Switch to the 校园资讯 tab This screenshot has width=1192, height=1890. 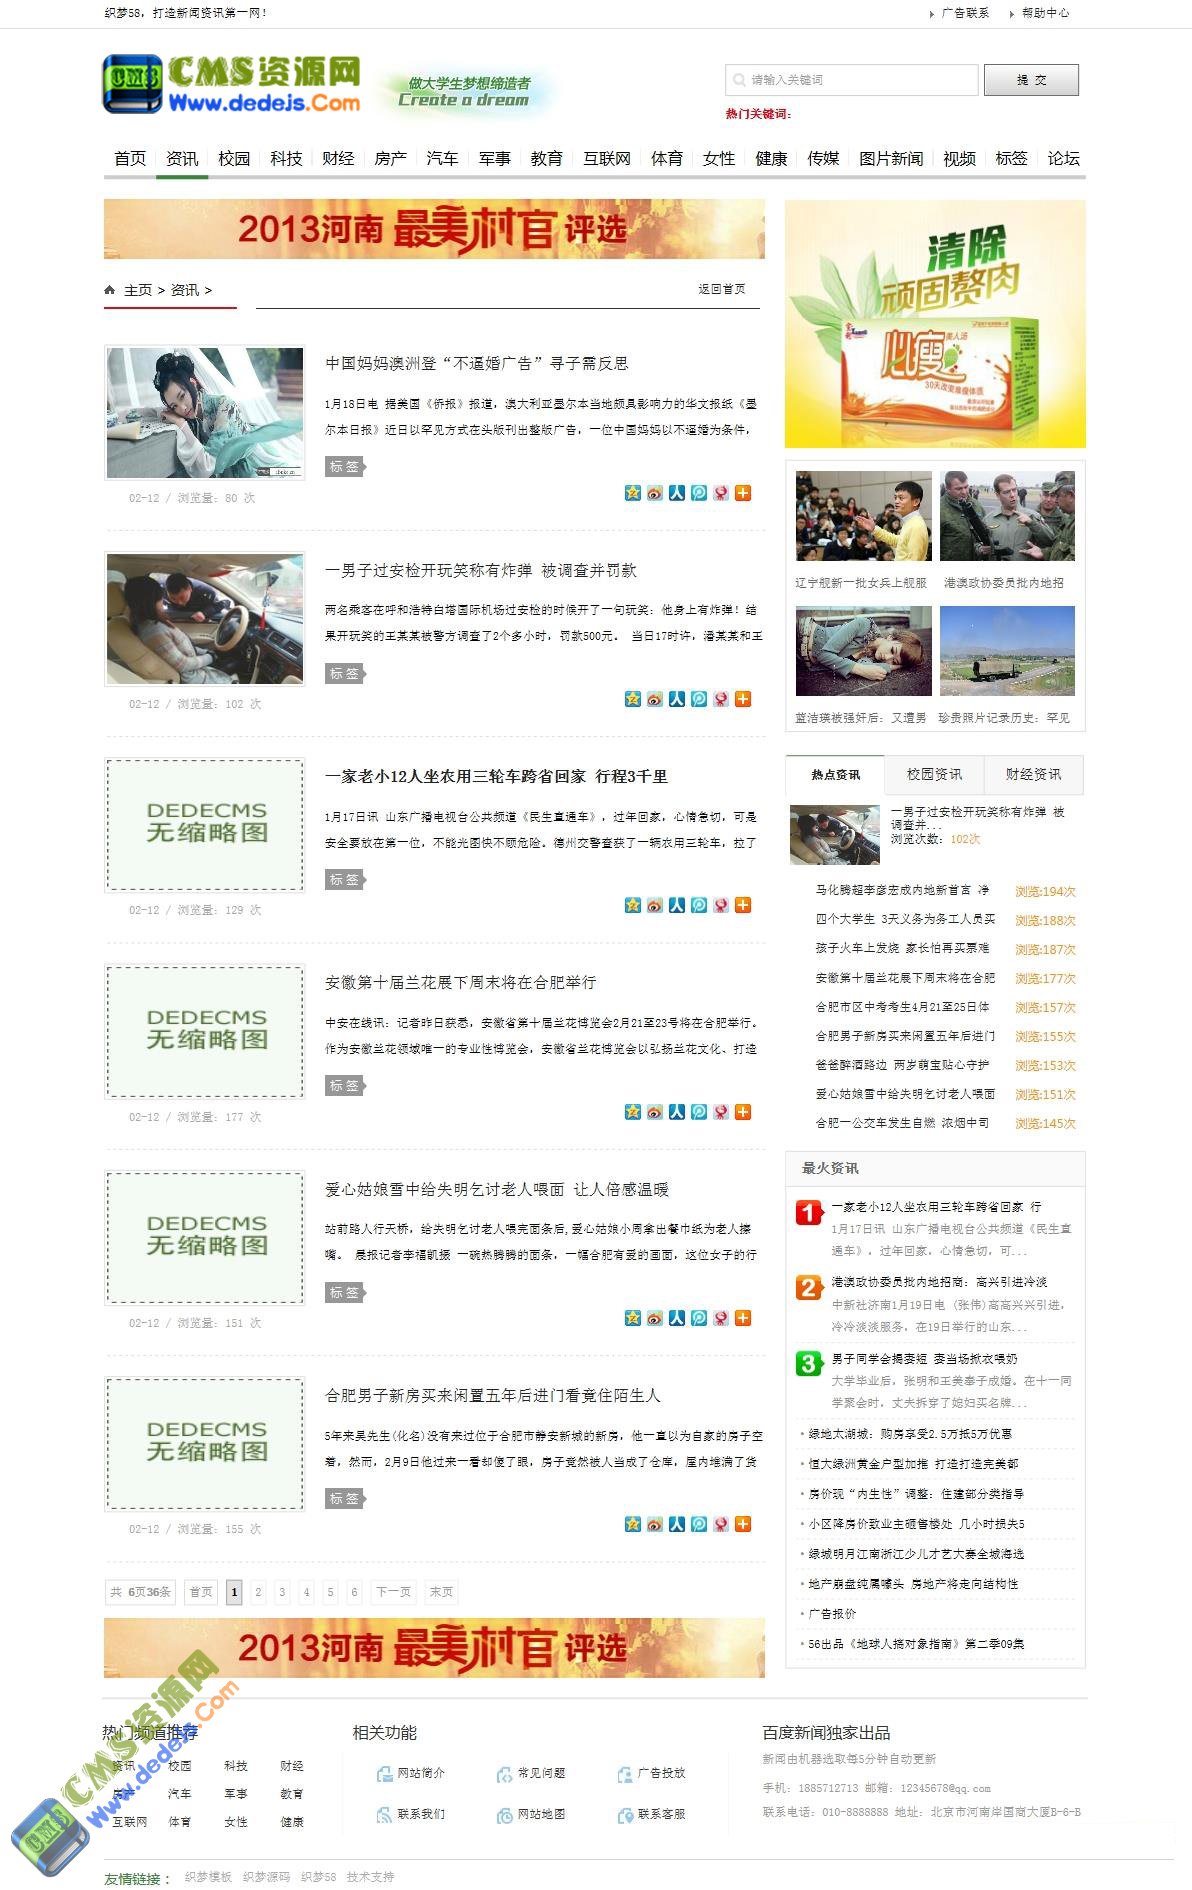[934, 774]
